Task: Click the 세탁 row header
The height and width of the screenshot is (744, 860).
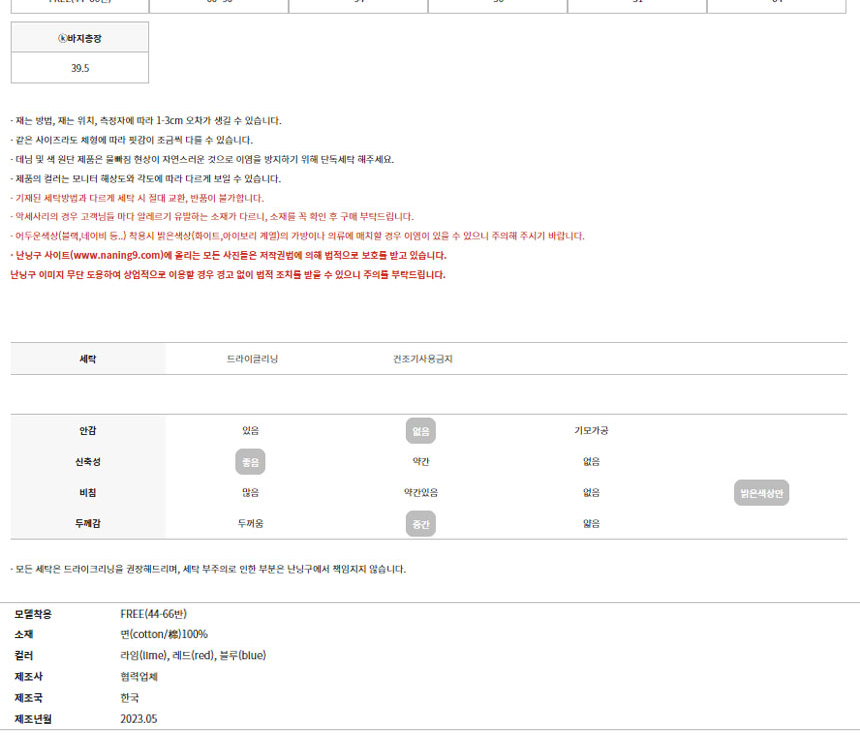Action: pos(88,358)
